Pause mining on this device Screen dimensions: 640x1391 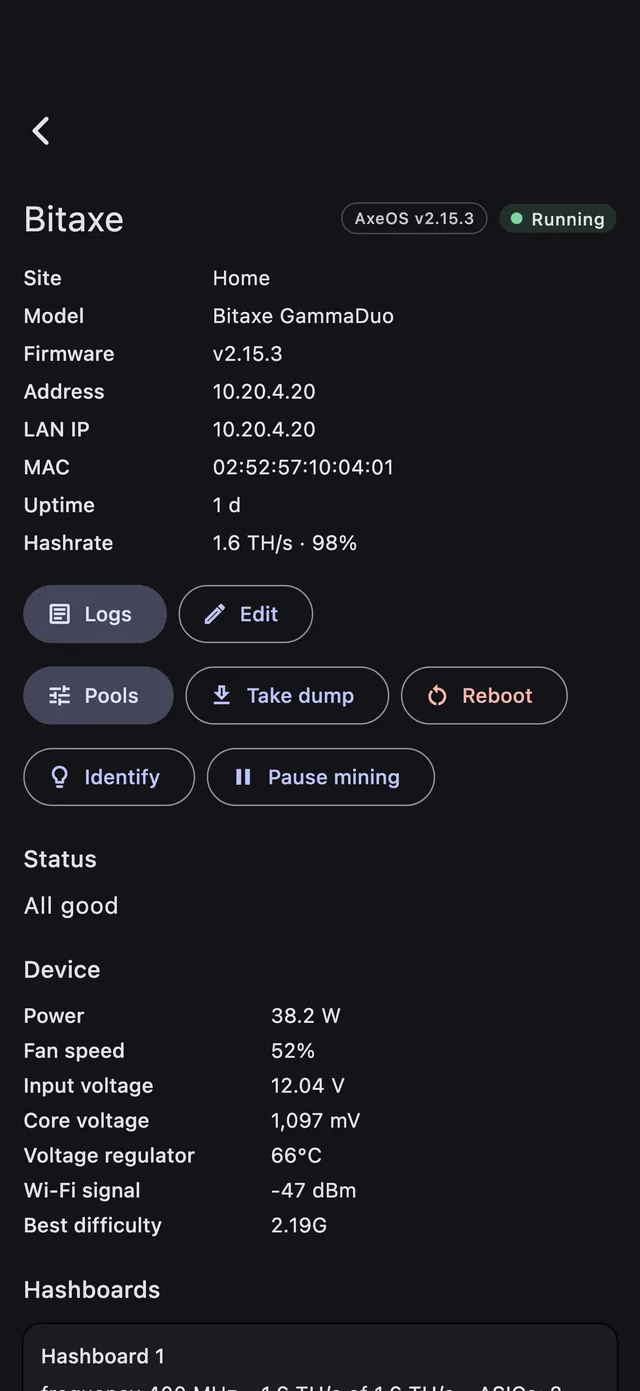321,777
